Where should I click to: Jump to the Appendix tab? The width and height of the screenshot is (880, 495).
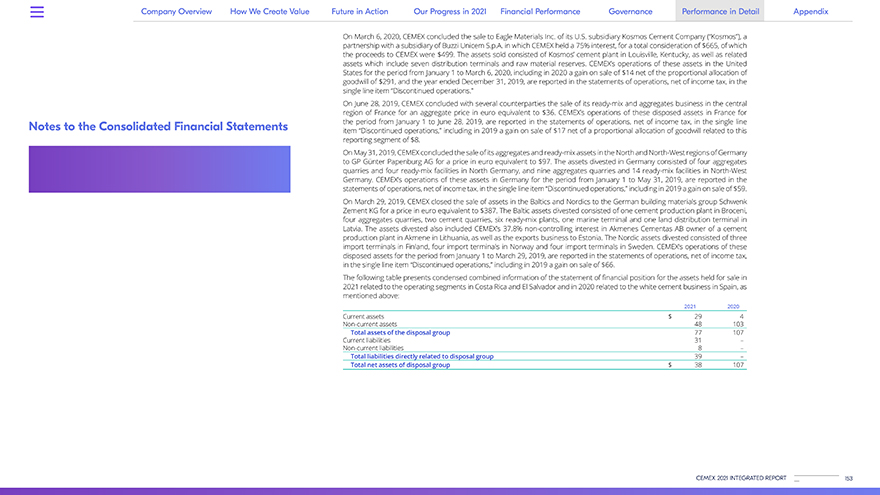[810, 11]
